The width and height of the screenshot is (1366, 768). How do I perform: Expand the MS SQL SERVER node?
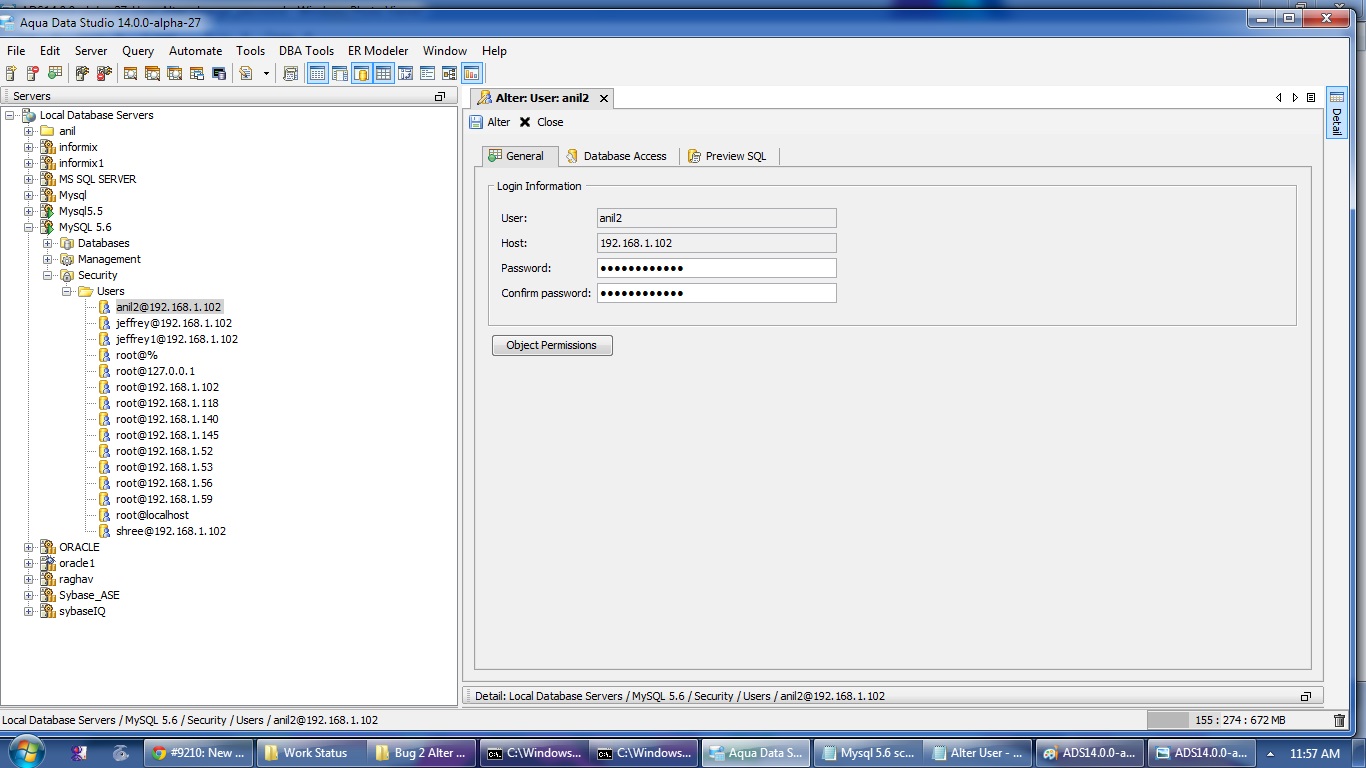29,179
